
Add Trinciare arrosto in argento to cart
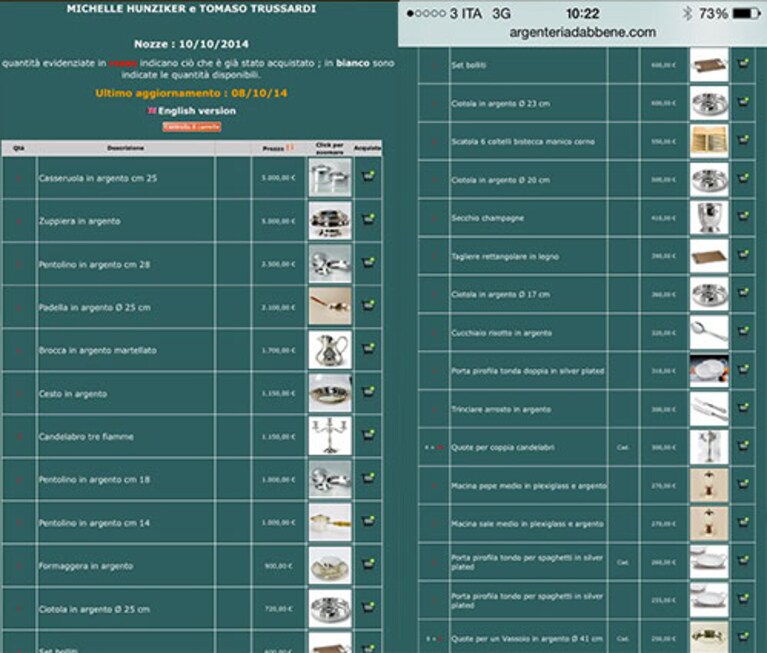[x=743, y=407]
